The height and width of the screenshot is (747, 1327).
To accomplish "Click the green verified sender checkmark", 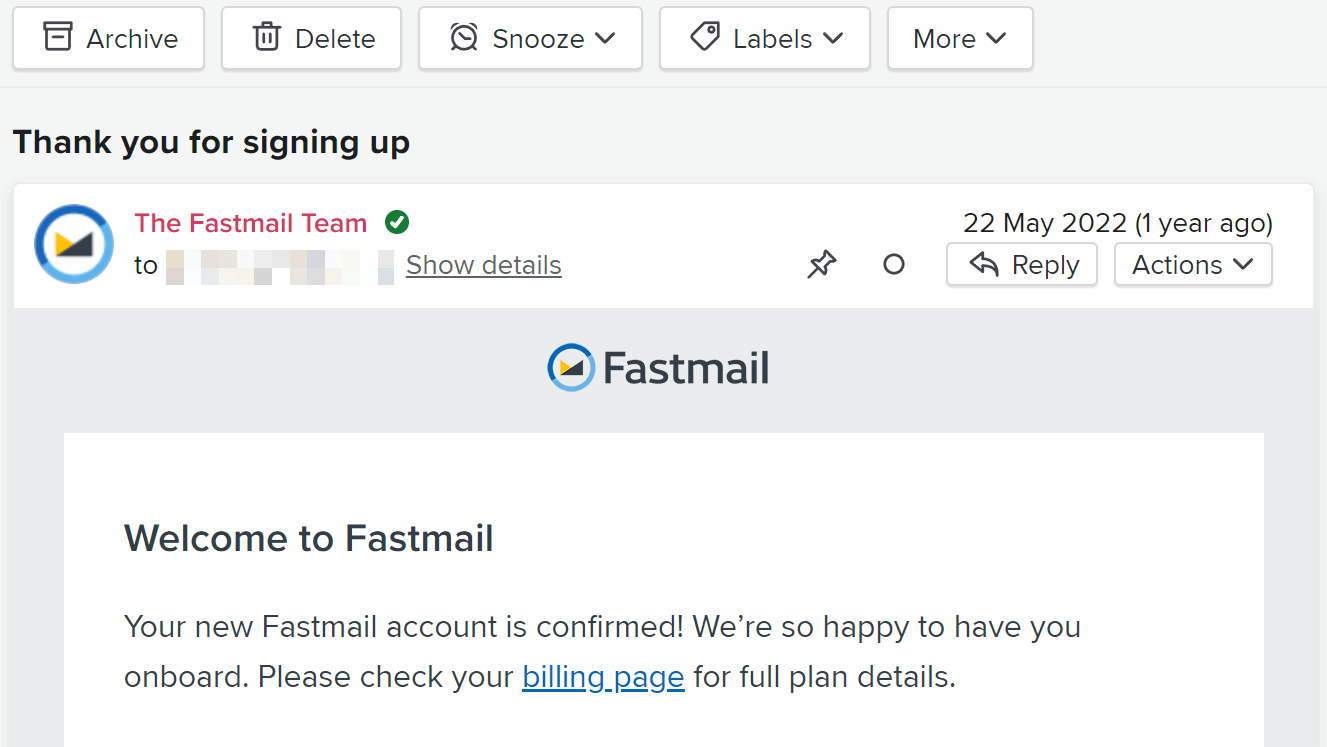I will (x=397, y=222).
